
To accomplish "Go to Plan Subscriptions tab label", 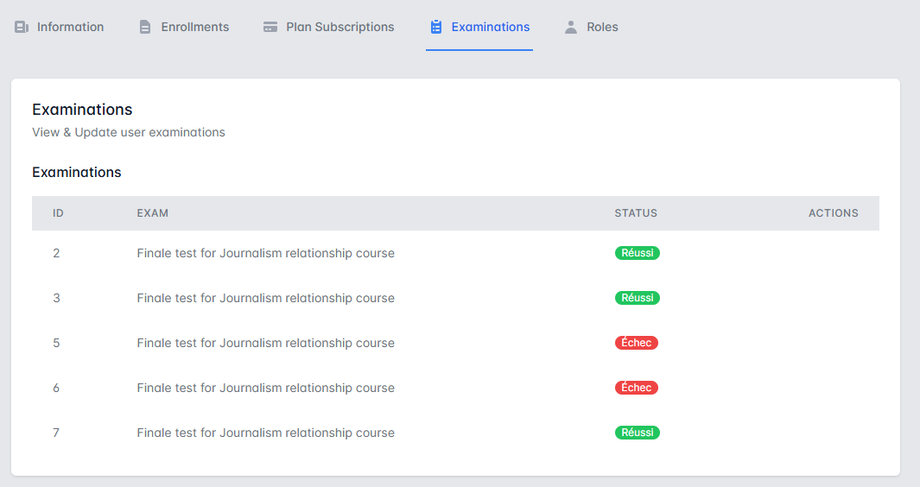I will [x=340, y=27].
